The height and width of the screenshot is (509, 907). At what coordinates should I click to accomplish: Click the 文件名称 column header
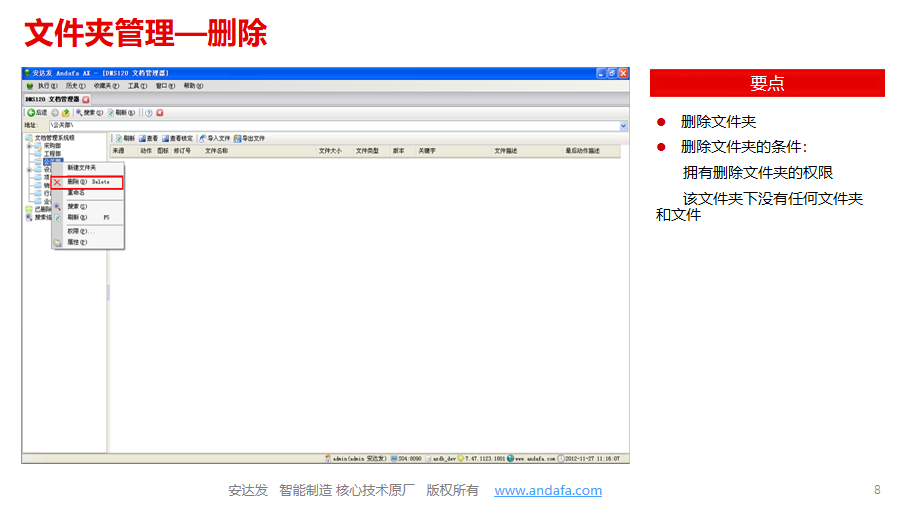216,151
